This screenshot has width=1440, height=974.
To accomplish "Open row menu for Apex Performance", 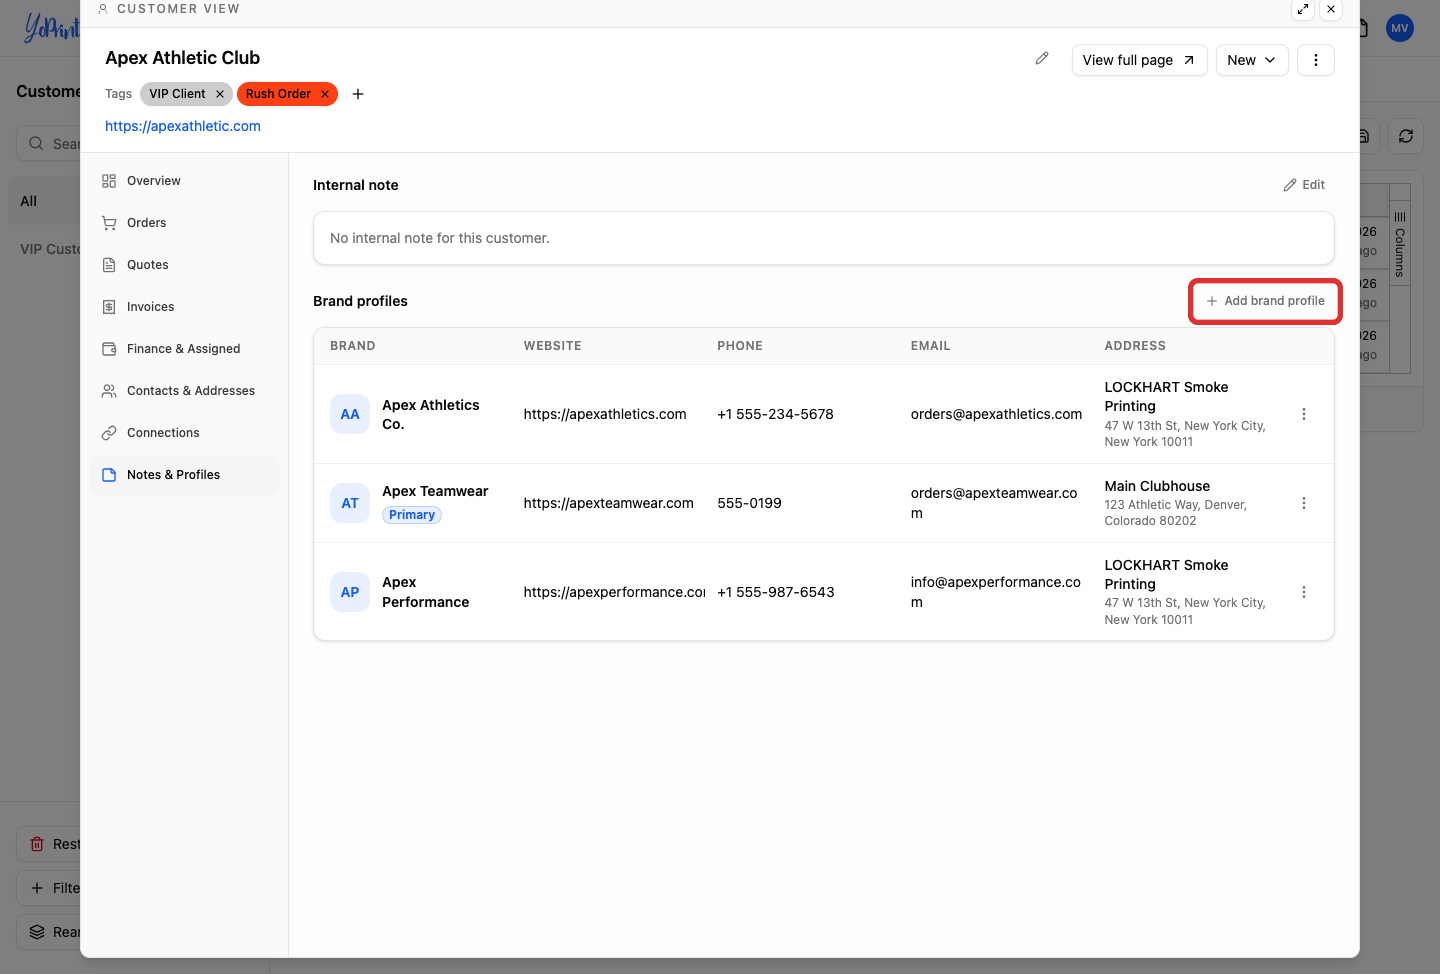I will coord(1303,592).
